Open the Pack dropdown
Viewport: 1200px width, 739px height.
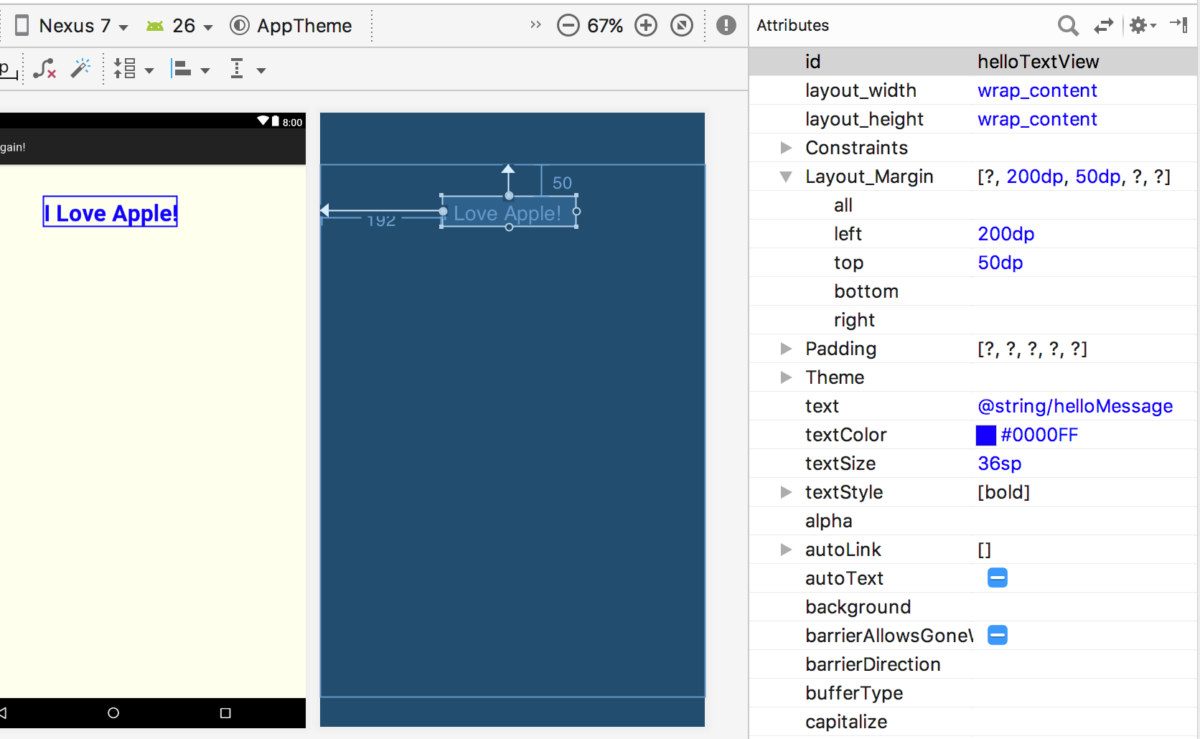[133, 69]
